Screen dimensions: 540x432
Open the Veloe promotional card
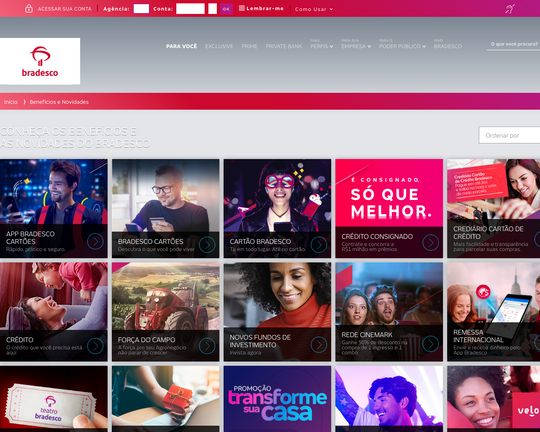coord(494,399)
